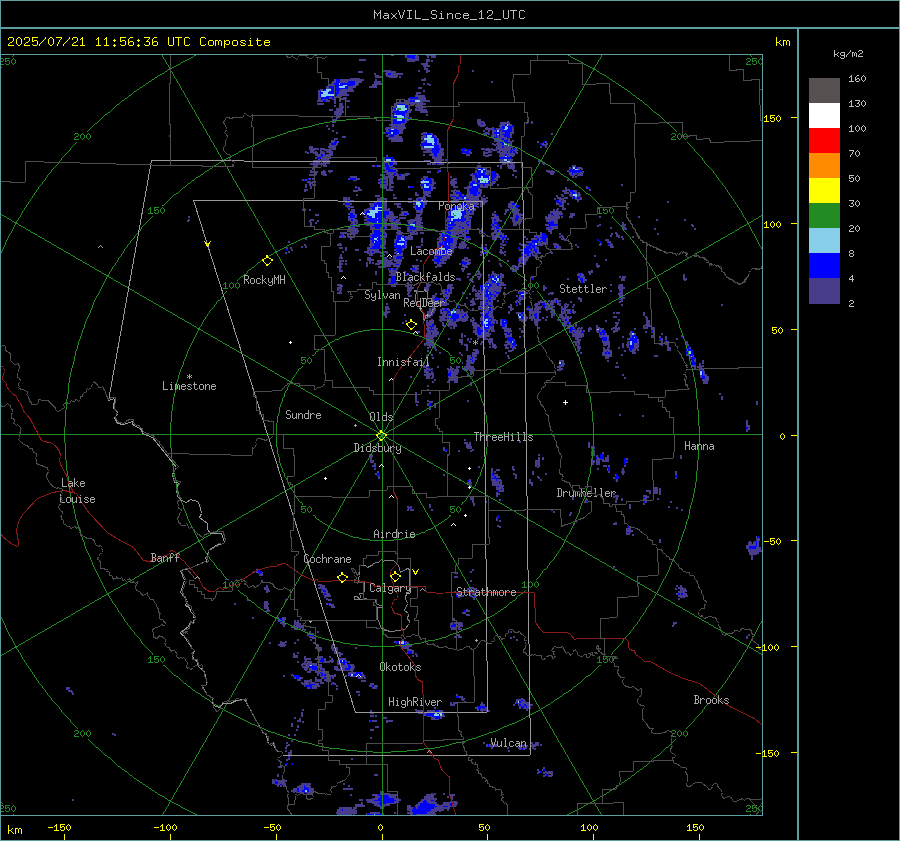The width and height of the screenshot is (900, 841).
Task: Select the Calgary city label
Action: coord(390,588)
